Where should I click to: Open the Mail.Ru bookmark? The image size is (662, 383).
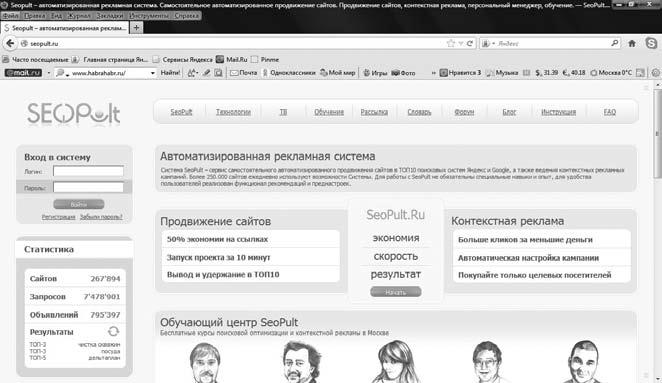pyautogui.click(x=232, y=60)
